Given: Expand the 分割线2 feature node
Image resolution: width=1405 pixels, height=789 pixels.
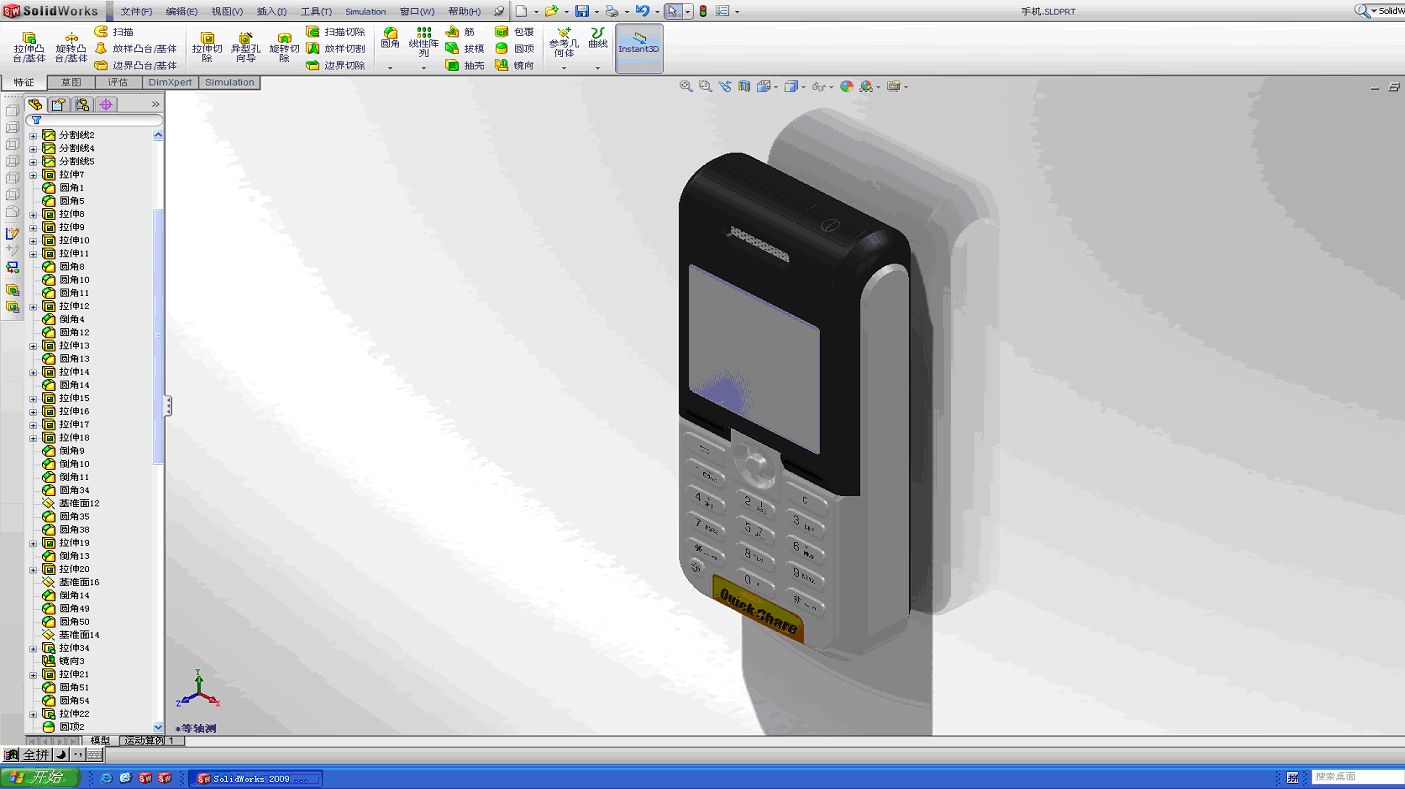Looking at the screenshot, I should pyautogui.click(x=33, y=135).
